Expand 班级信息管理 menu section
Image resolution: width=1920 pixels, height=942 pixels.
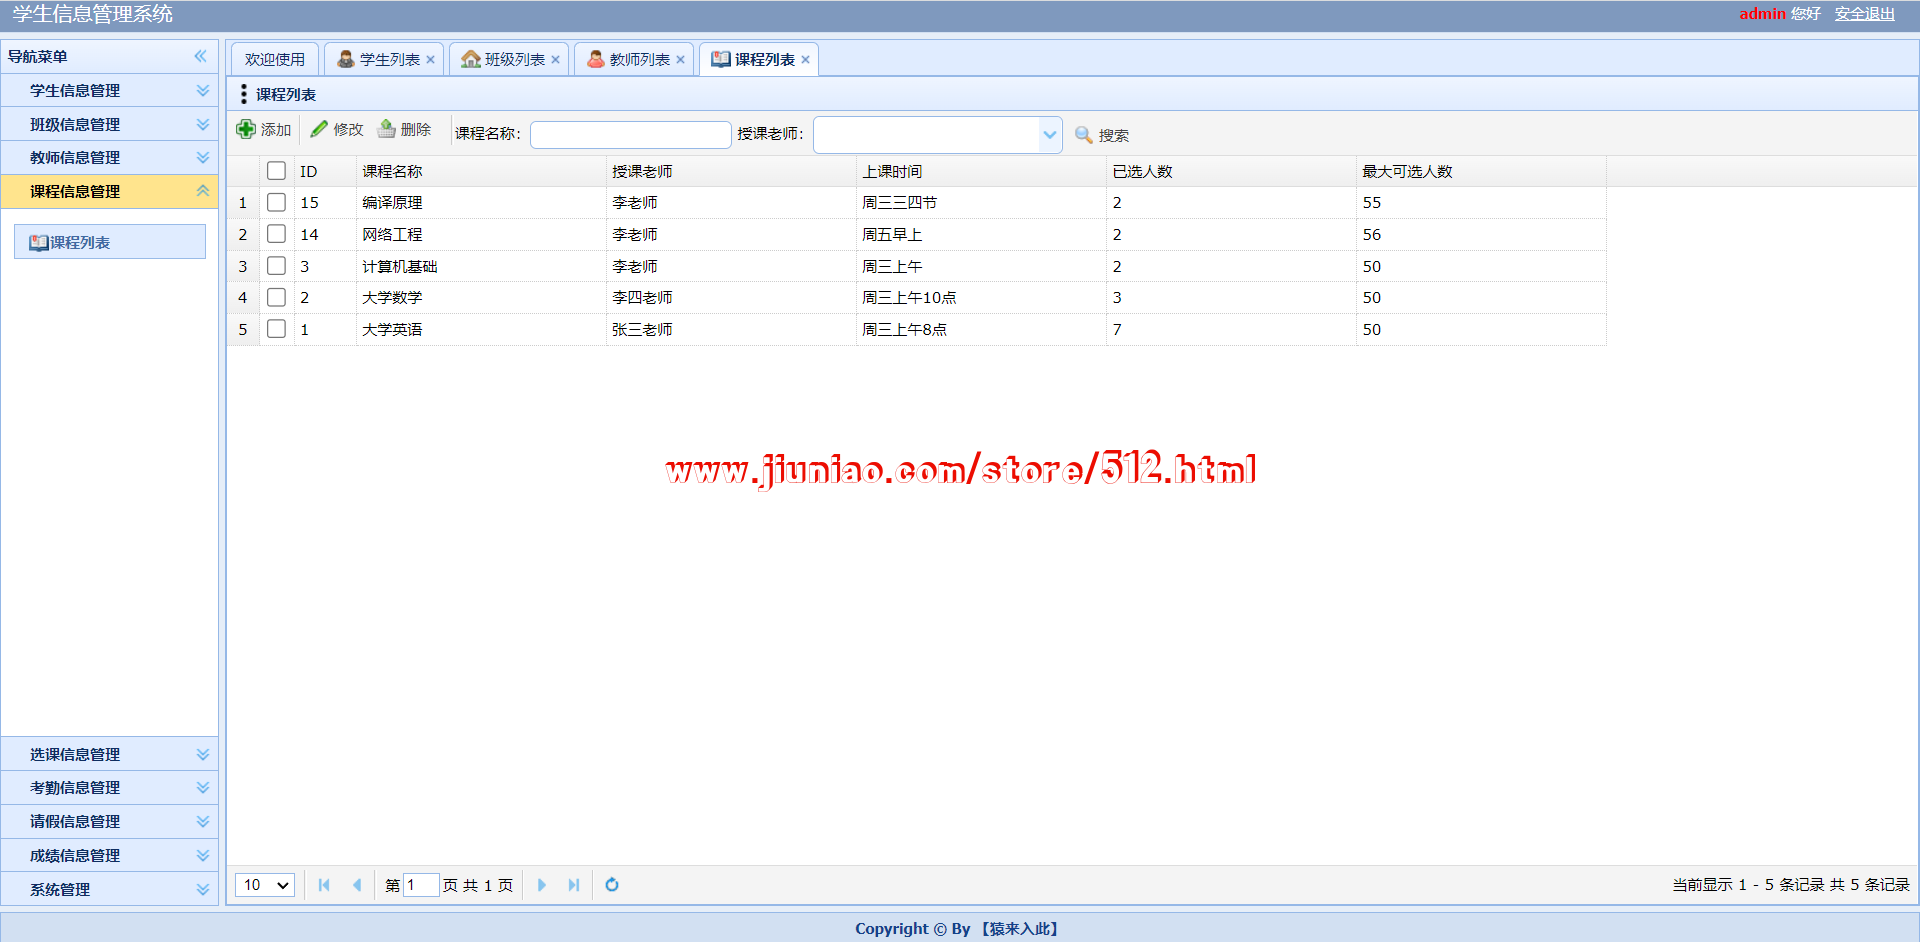[203, 124]
